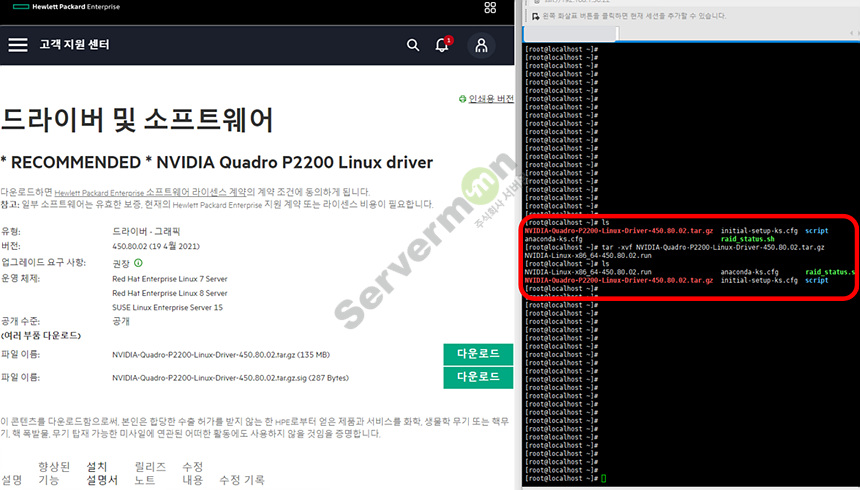The height and width of the screenshot is (490, 860).
Task: Open the user account profile icon
Action: click(481, 45)
